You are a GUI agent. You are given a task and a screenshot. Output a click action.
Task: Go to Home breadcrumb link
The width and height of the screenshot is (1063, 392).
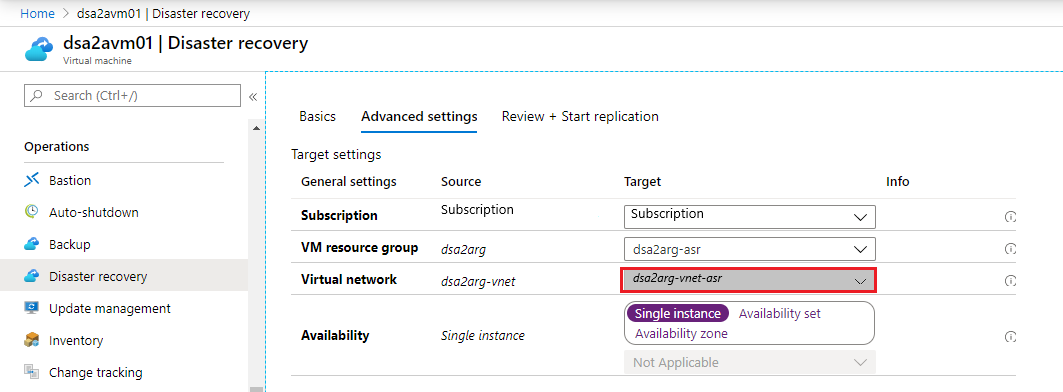click(x=37, y=13)
